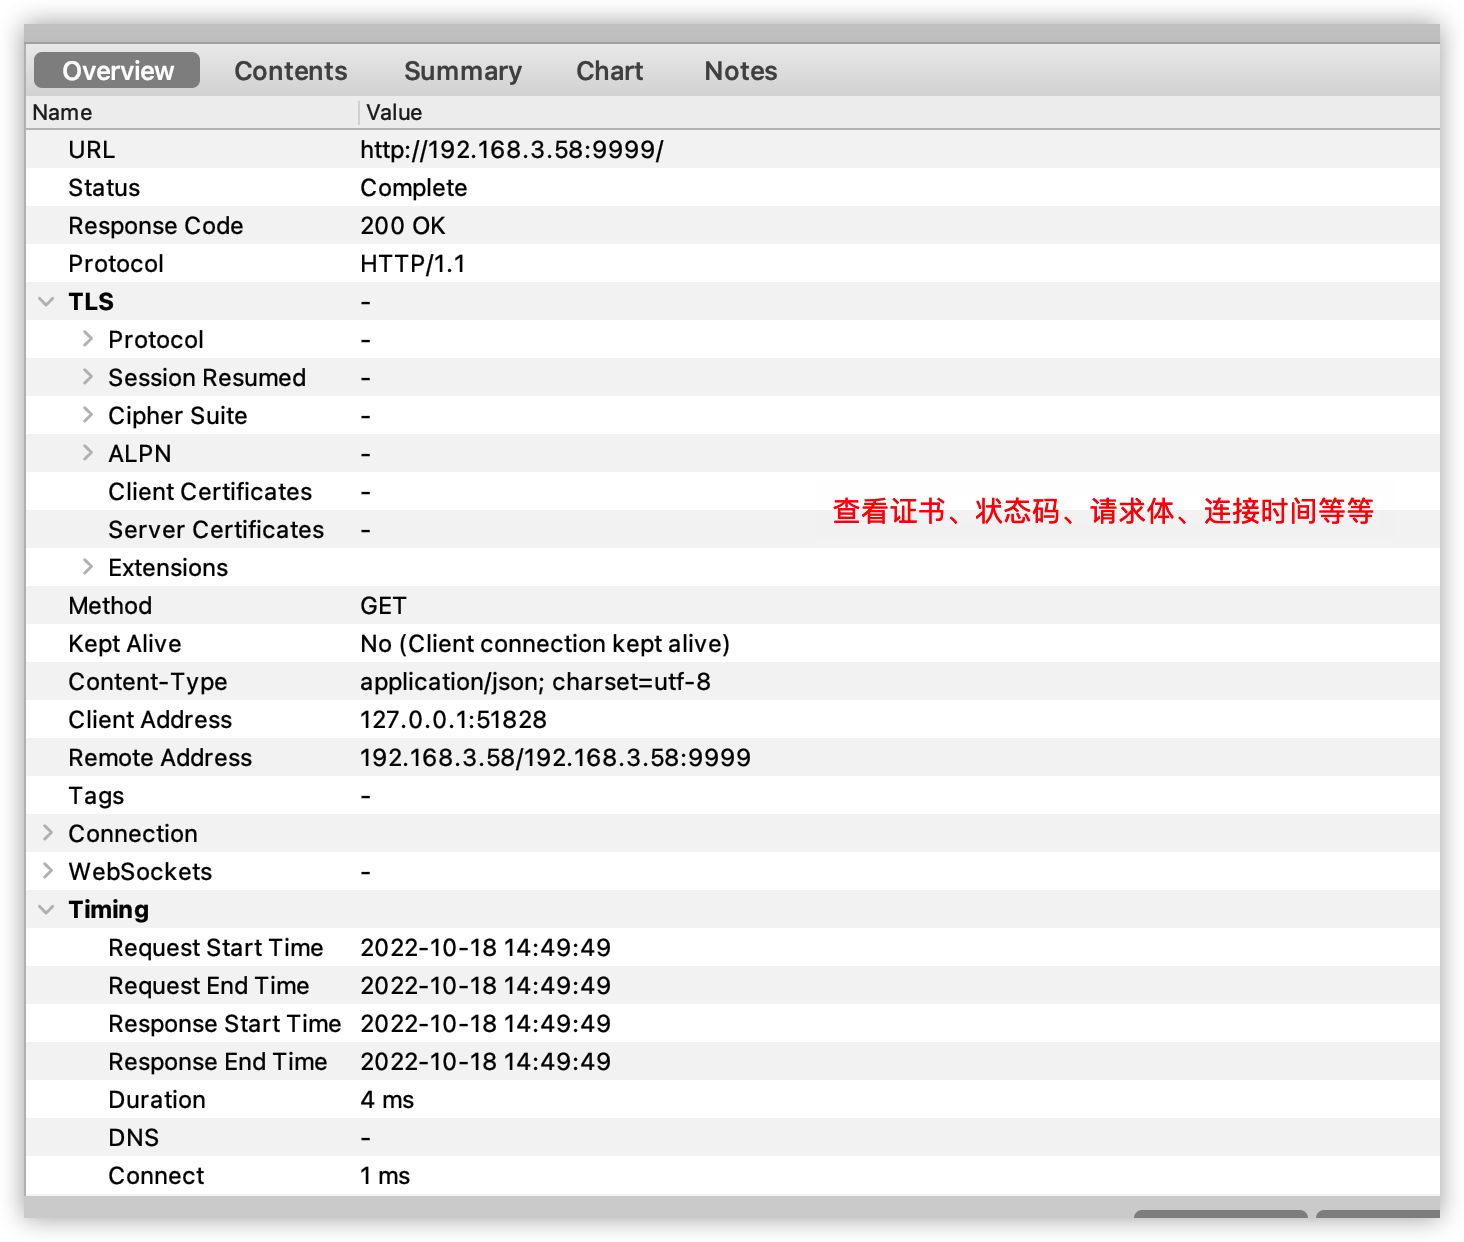The image size is (1464, 1242).
Task: Click the HTTP/1.1 protocol value
Action: coord(412,264)
